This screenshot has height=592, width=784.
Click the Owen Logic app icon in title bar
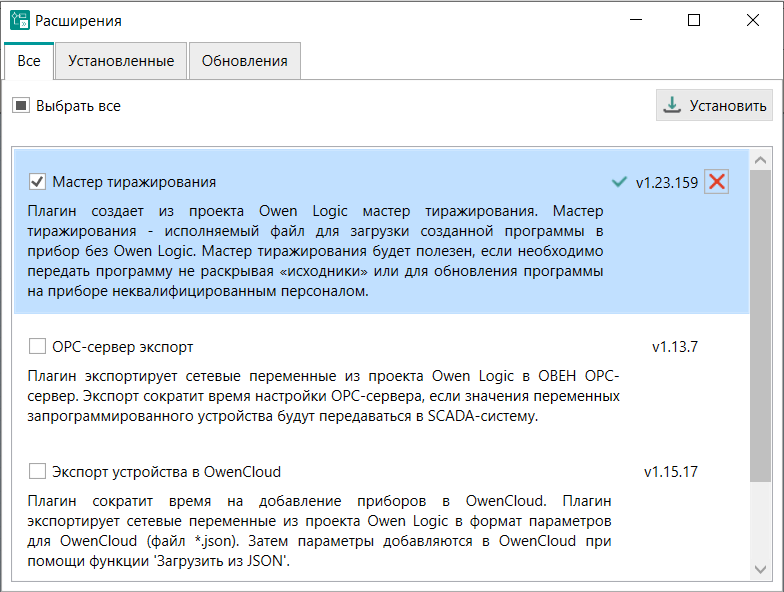19,20
